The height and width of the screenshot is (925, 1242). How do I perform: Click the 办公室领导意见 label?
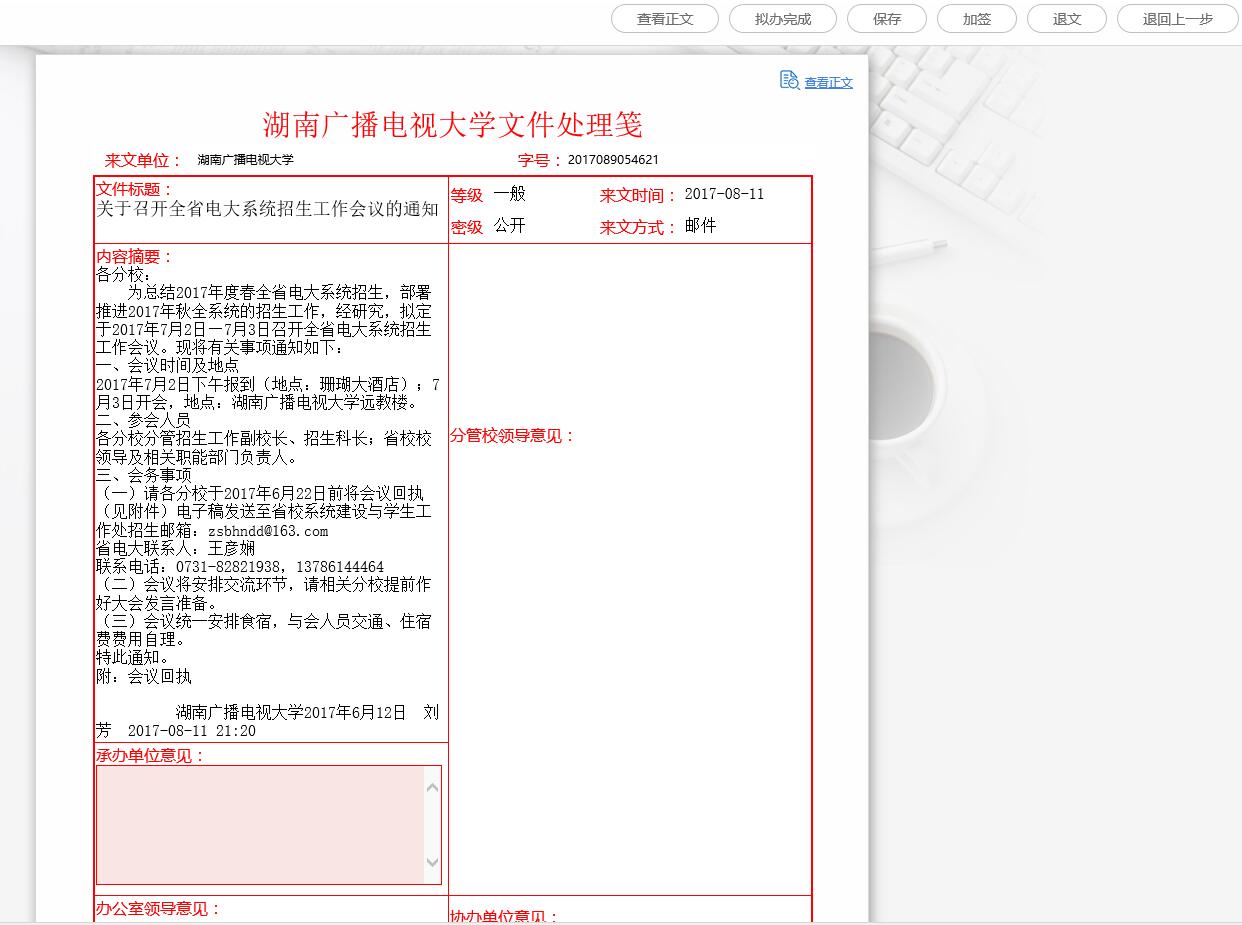click(x=159, y=909)
